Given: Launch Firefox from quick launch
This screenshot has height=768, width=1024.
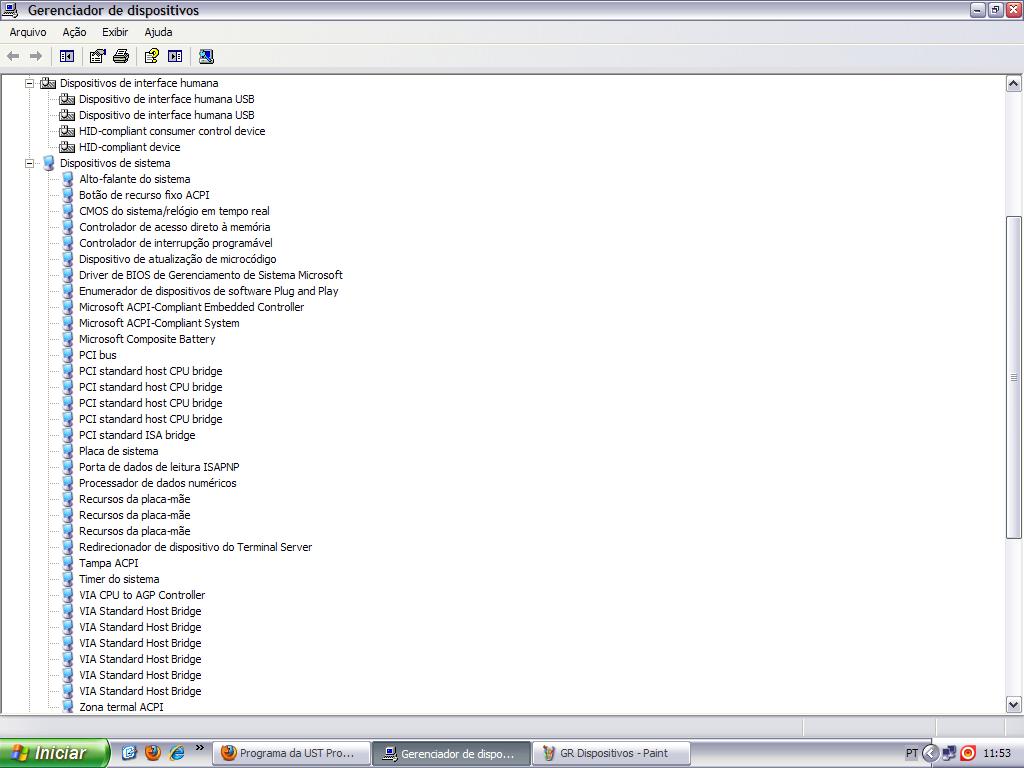Looking at the screenshot, I should coord(153,753).
